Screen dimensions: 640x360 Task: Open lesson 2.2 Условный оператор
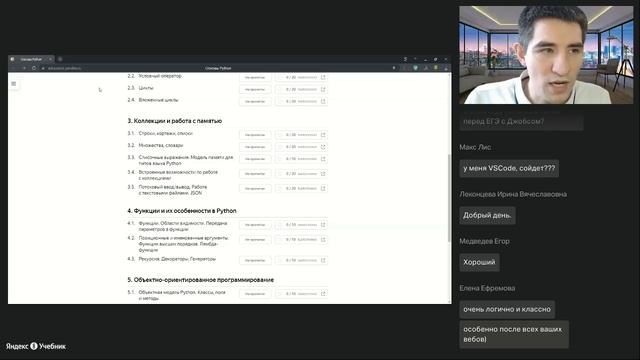[160, 76]
